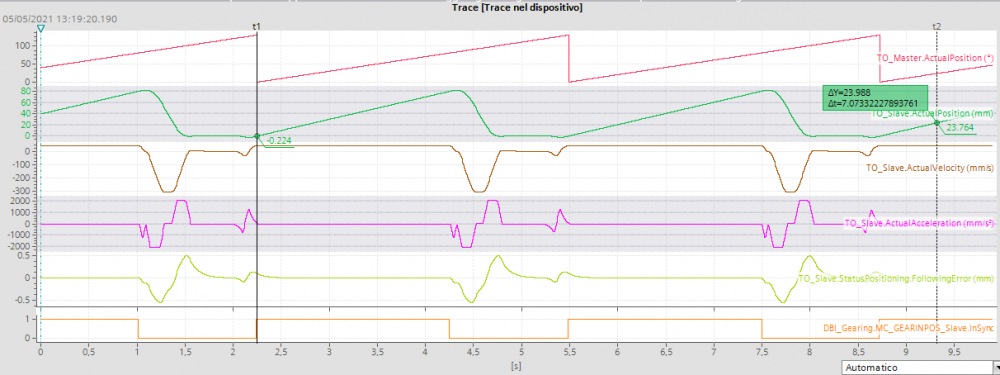This screenshot has height=375, width=1000.
Task: Select the TO_Master.ActualPosition signal label
Action: [935, 57]
